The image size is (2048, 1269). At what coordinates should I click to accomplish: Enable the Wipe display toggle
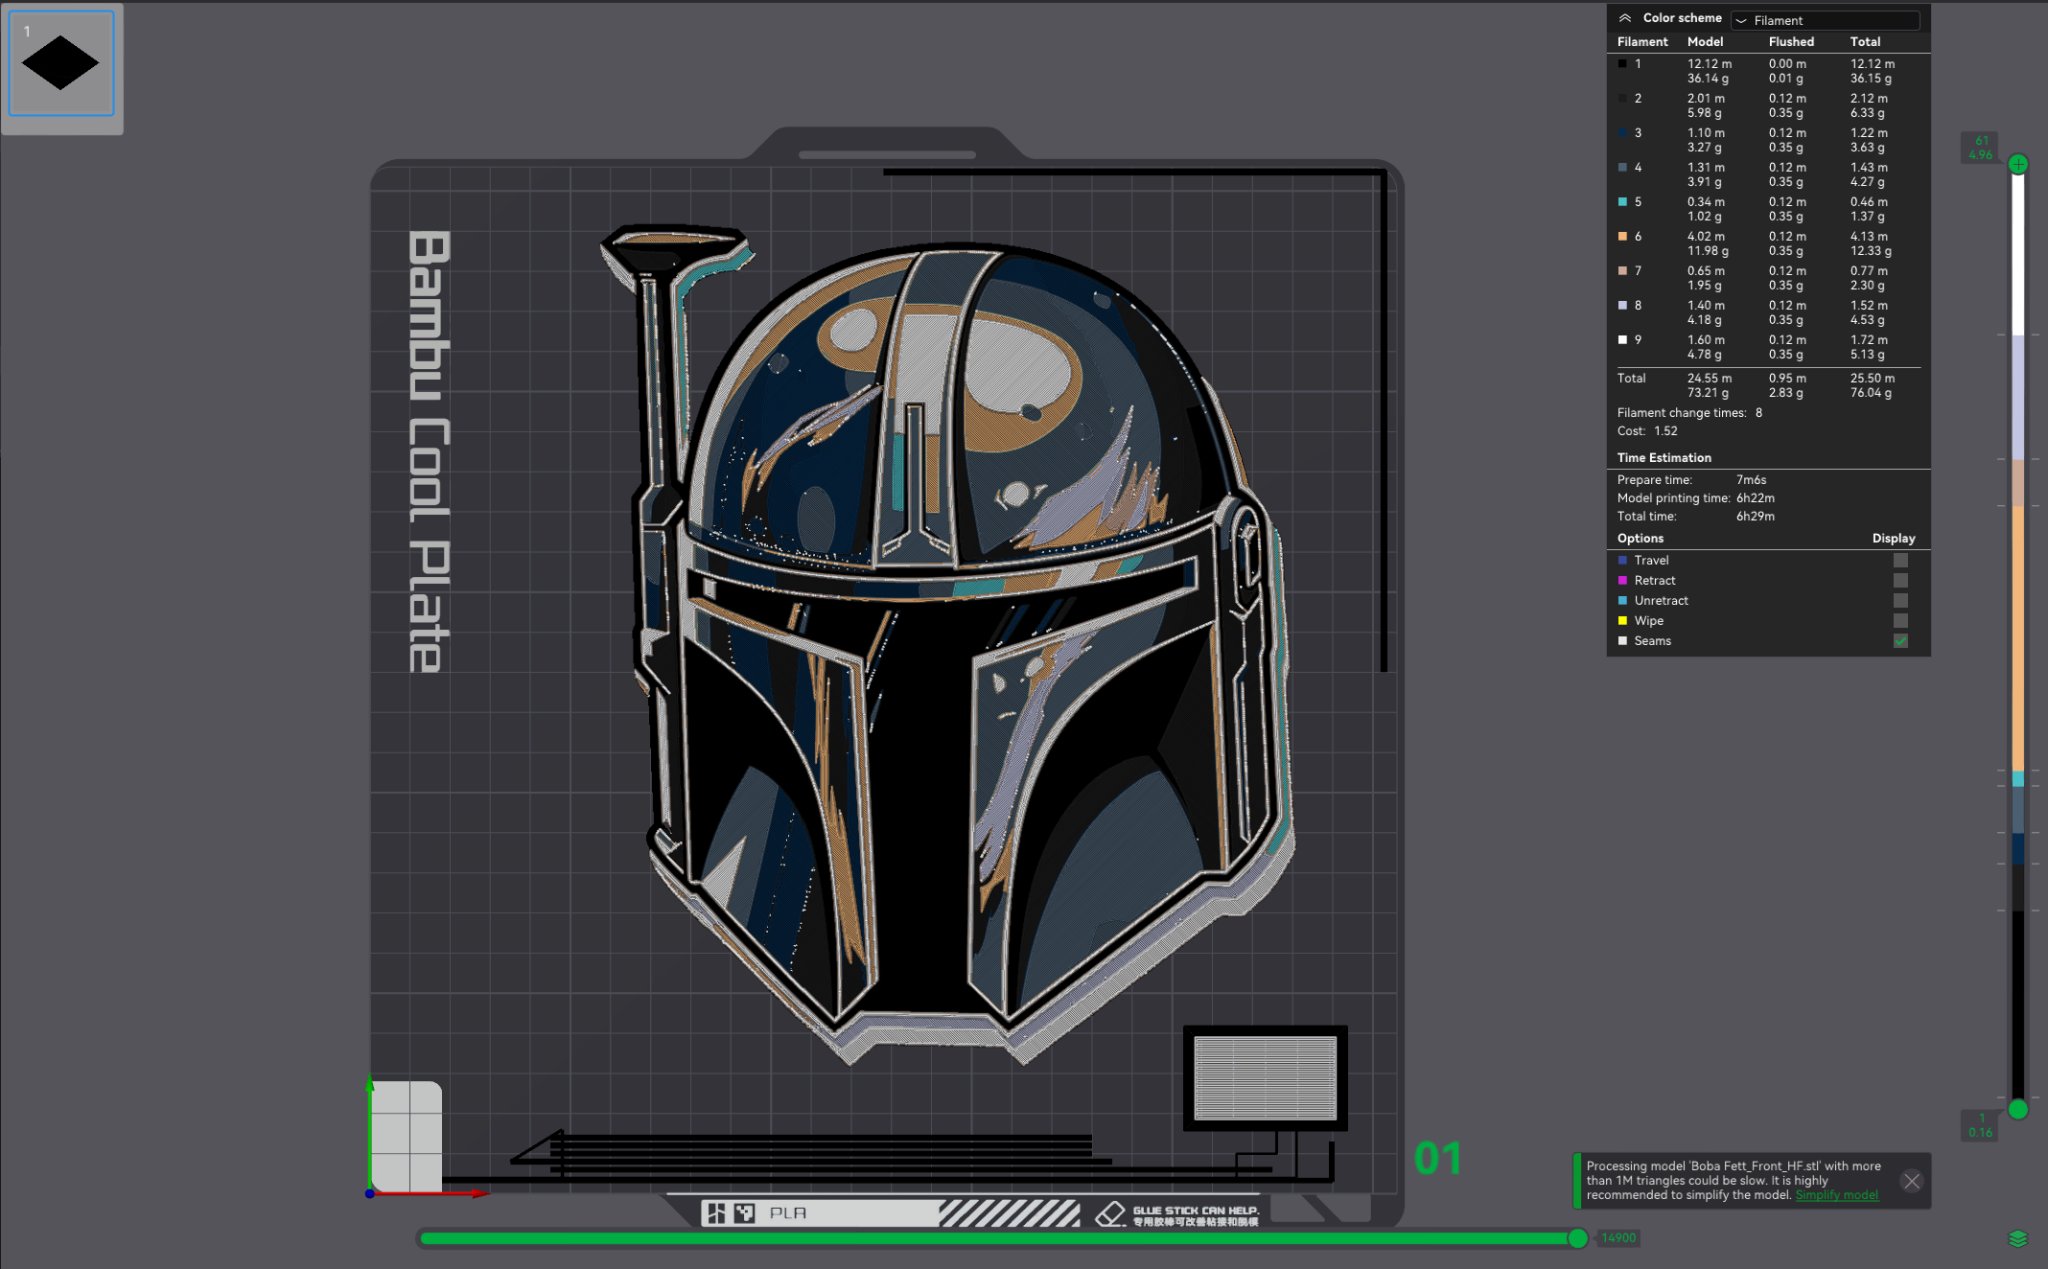click(x=1900, y=620)
